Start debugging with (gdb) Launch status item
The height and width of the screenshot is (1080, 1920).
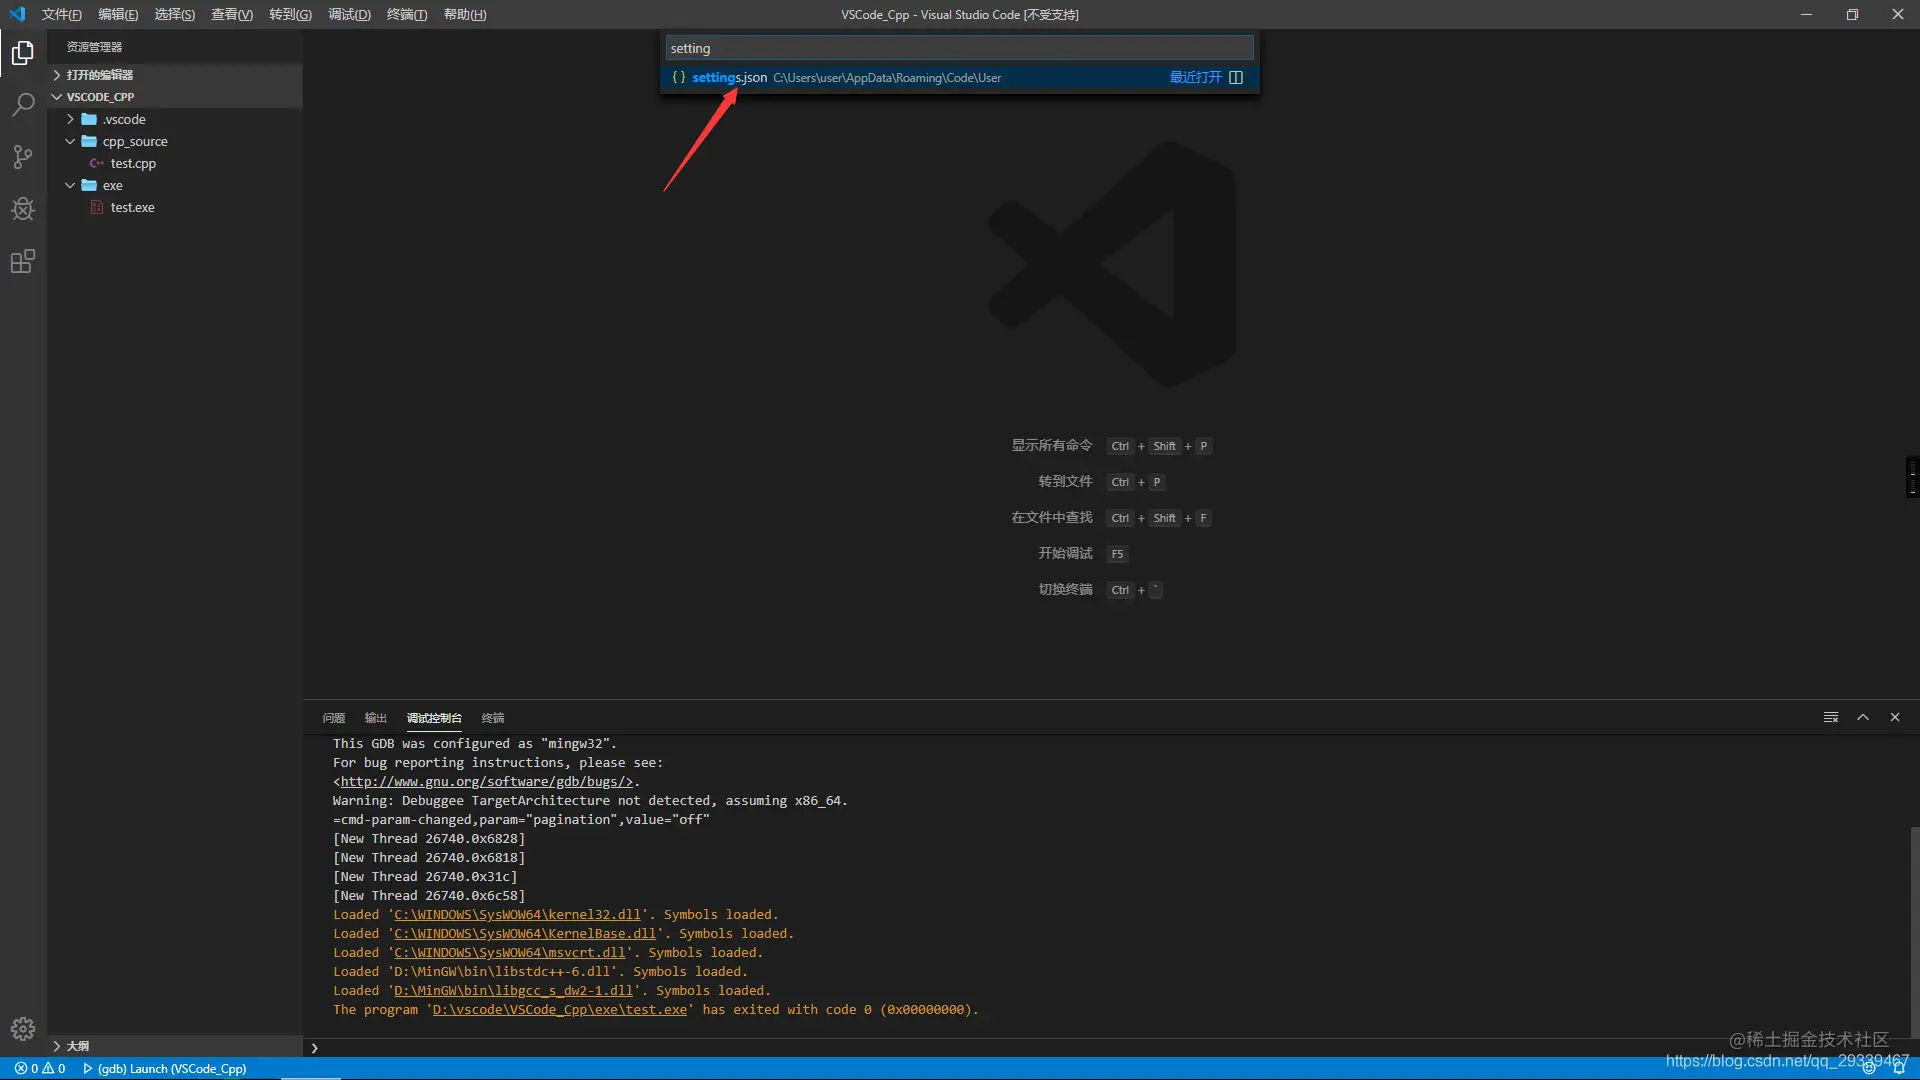[x=165, y=1069]
